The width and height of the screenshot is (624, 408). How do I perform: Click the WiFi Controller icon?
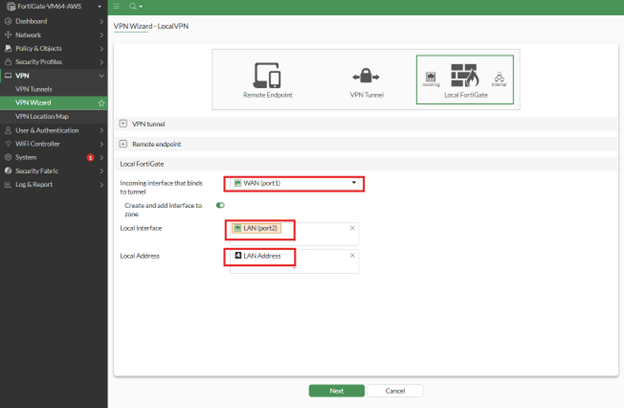coord(8,144)
